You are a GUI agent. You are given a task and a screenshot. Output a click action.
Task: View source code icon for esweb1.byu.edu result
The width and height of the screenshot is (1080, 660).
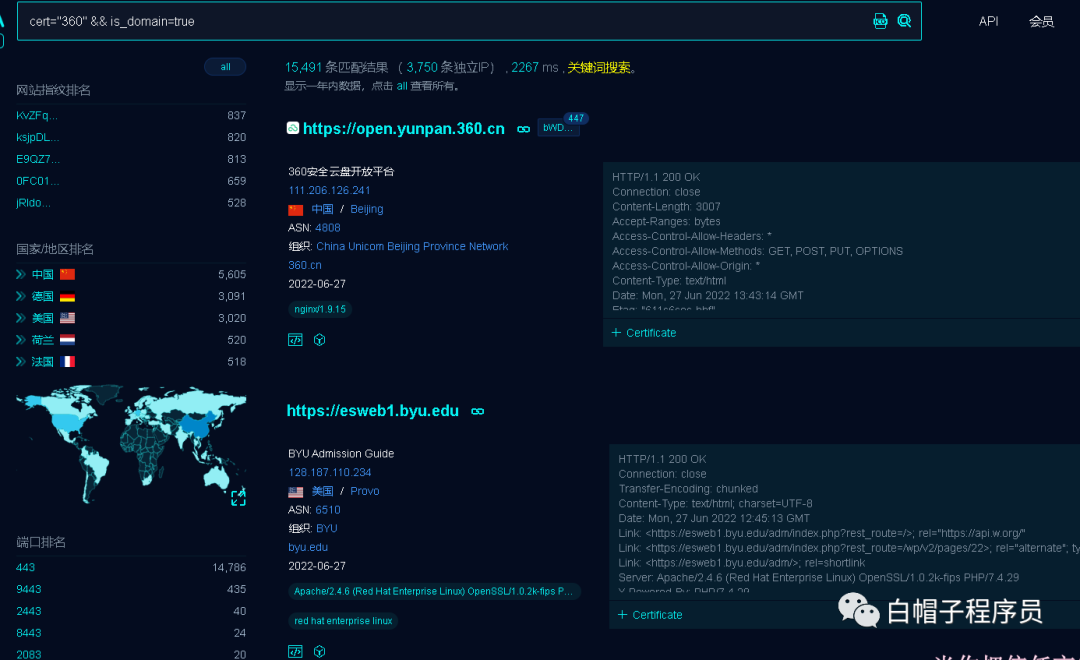295,651
